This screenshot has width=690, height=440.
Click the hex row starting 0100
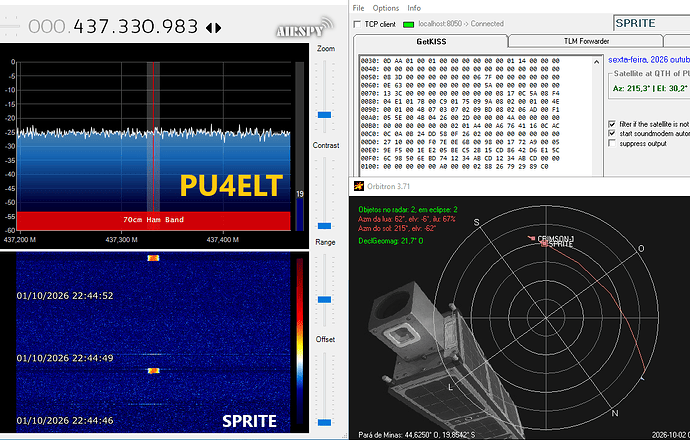point(455,167)
